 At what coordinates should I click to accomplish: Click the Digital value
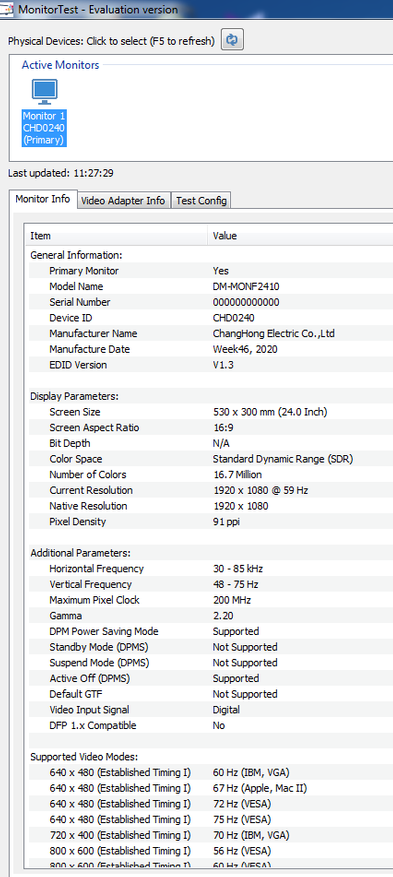click(226, 709)
